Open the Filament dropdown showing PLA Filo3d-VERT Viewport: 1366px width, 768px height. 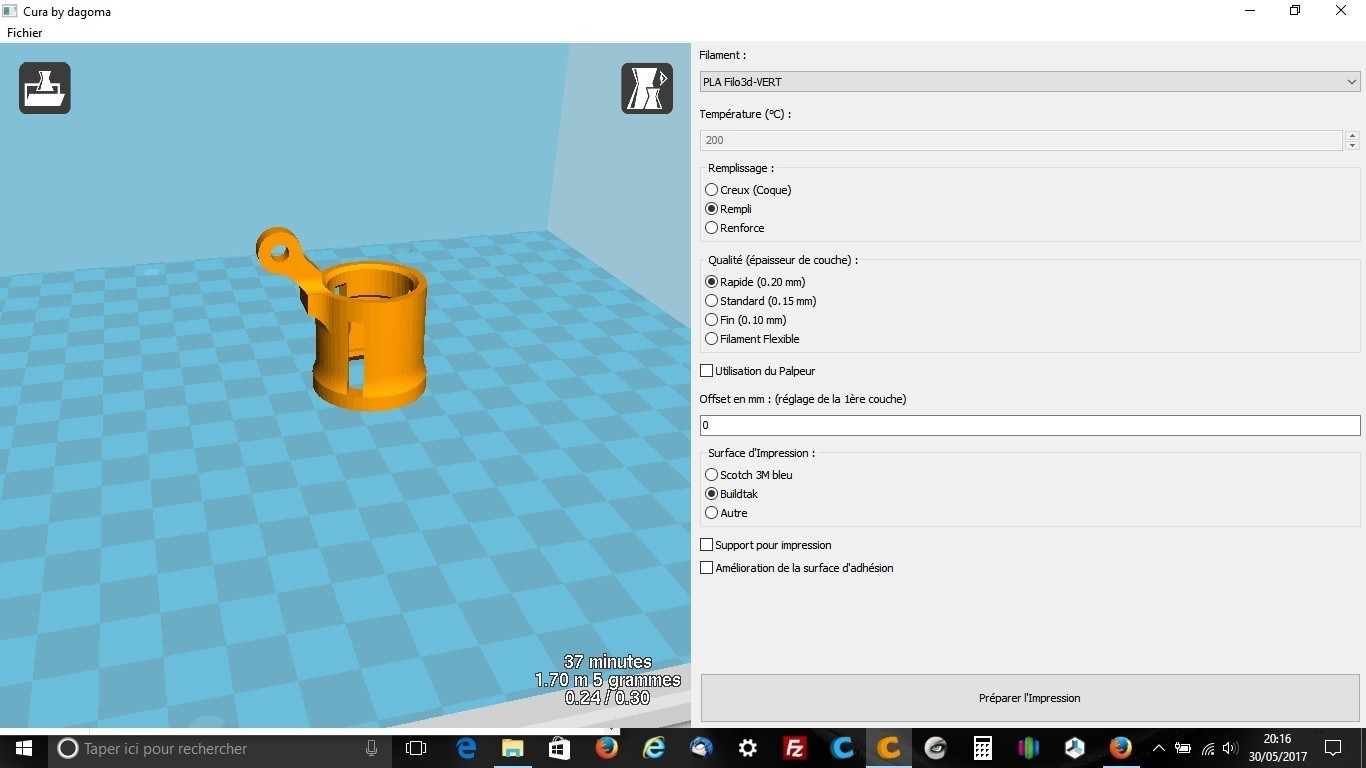click(1030, 82)
